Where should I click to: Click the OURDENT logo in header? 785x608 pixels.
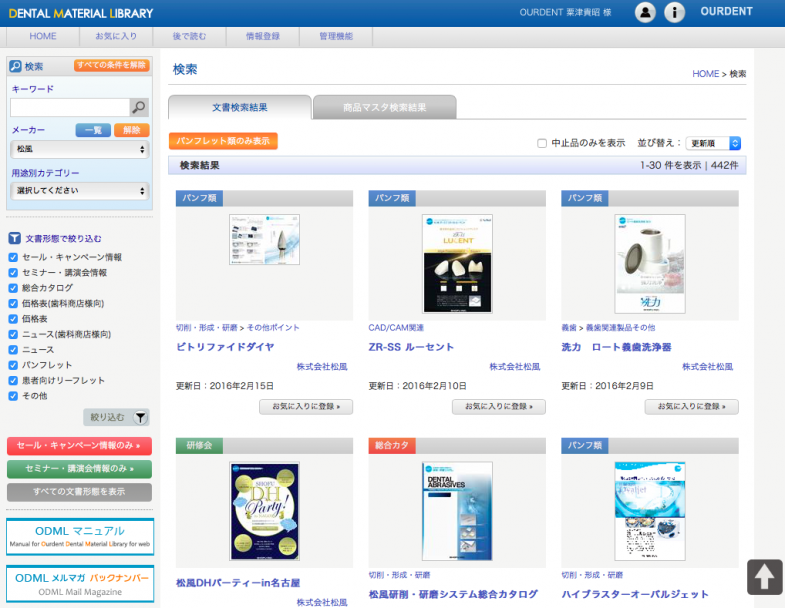tap(726, 12)
